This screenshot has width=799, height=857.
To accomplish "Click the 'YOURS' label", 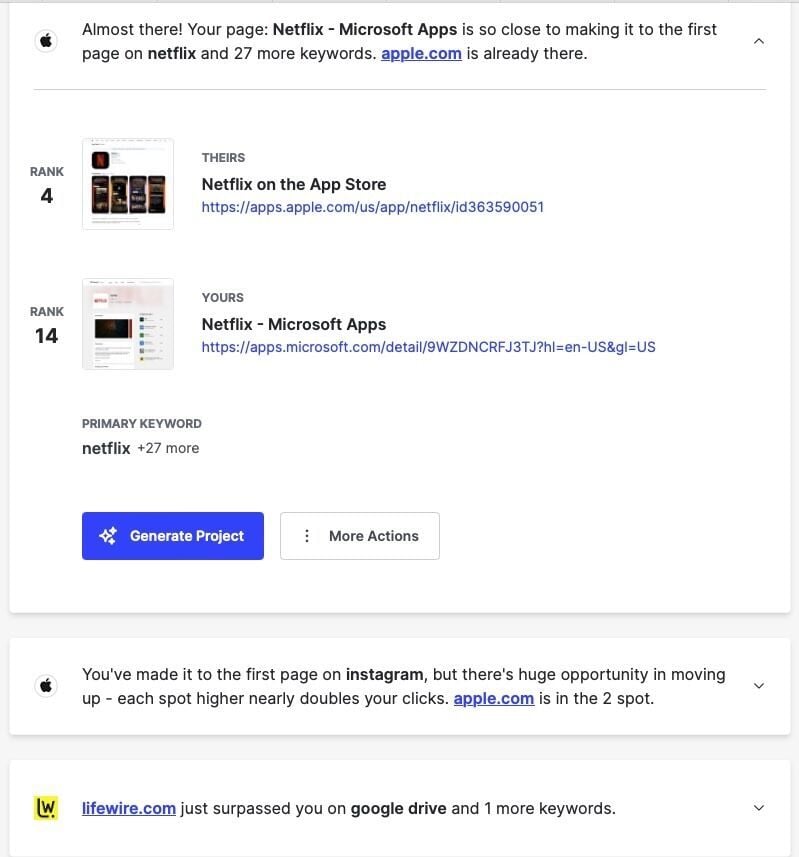I will (223, 298).
